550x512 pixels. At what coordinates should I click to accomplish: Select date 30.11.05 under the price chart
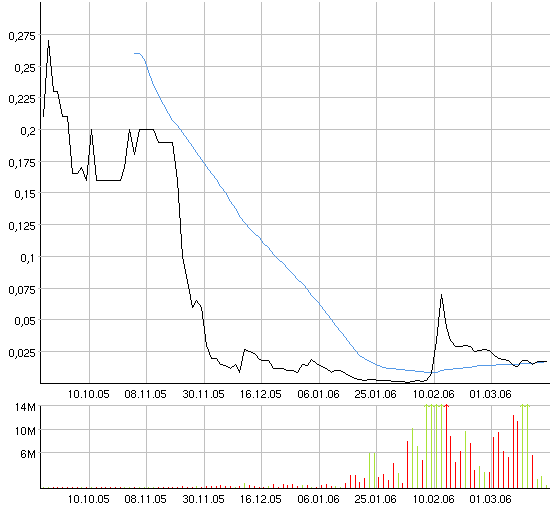tap(203, 394)
